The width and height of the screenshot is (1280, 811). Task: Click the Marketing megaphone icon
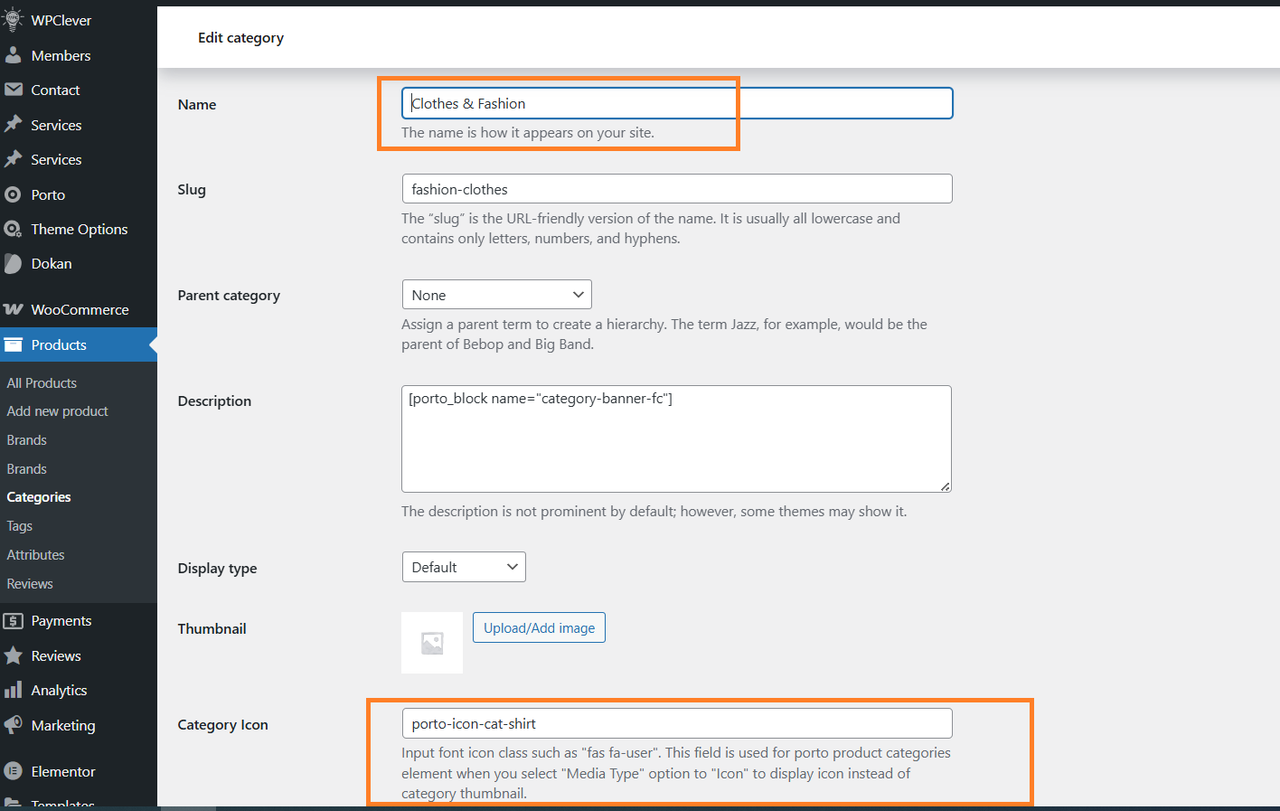click(13, 725)
